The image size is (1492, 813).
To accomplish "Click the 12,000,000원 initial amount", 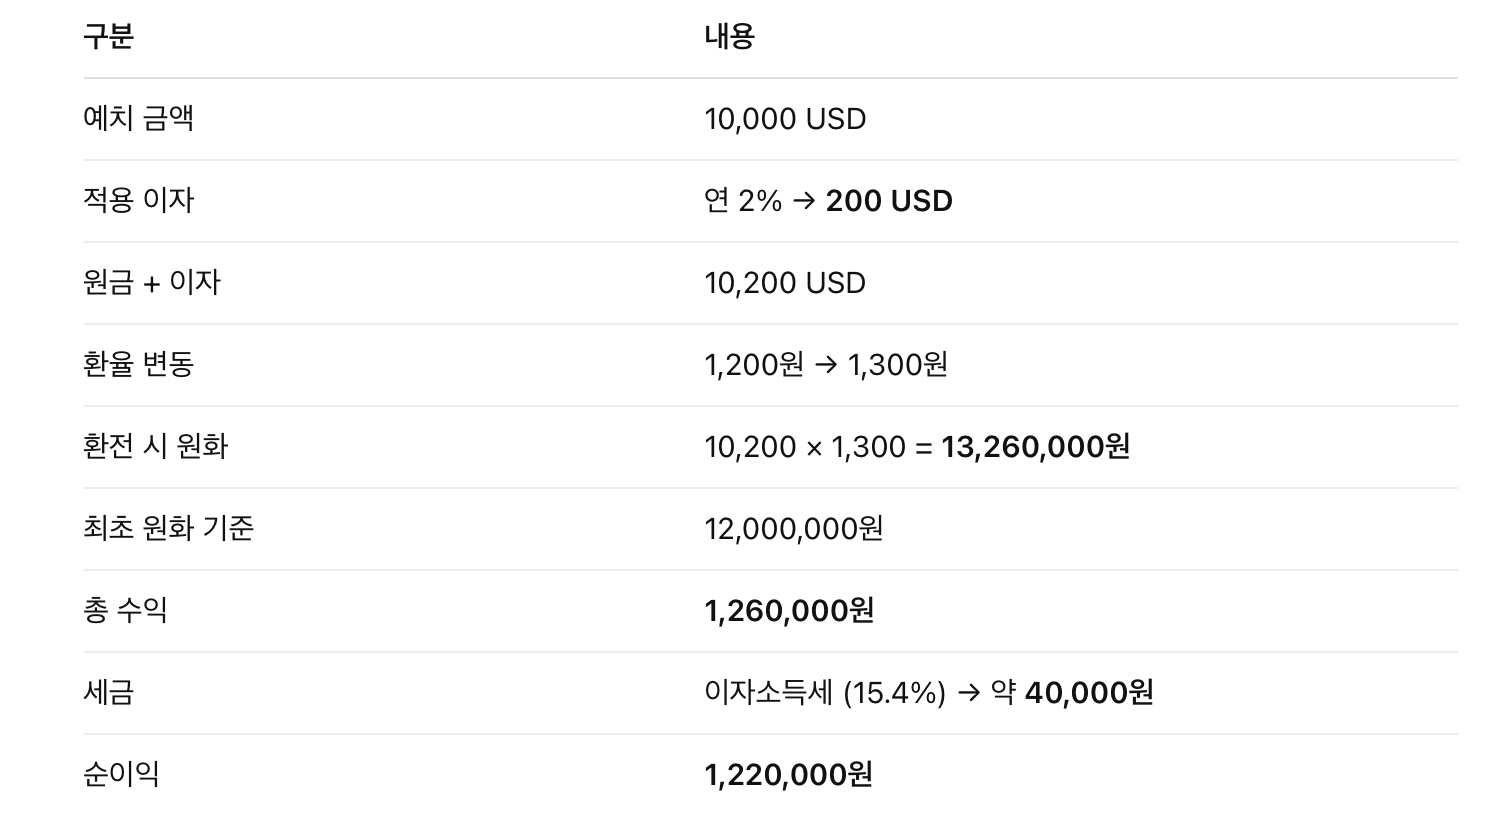I will point(794,529).
